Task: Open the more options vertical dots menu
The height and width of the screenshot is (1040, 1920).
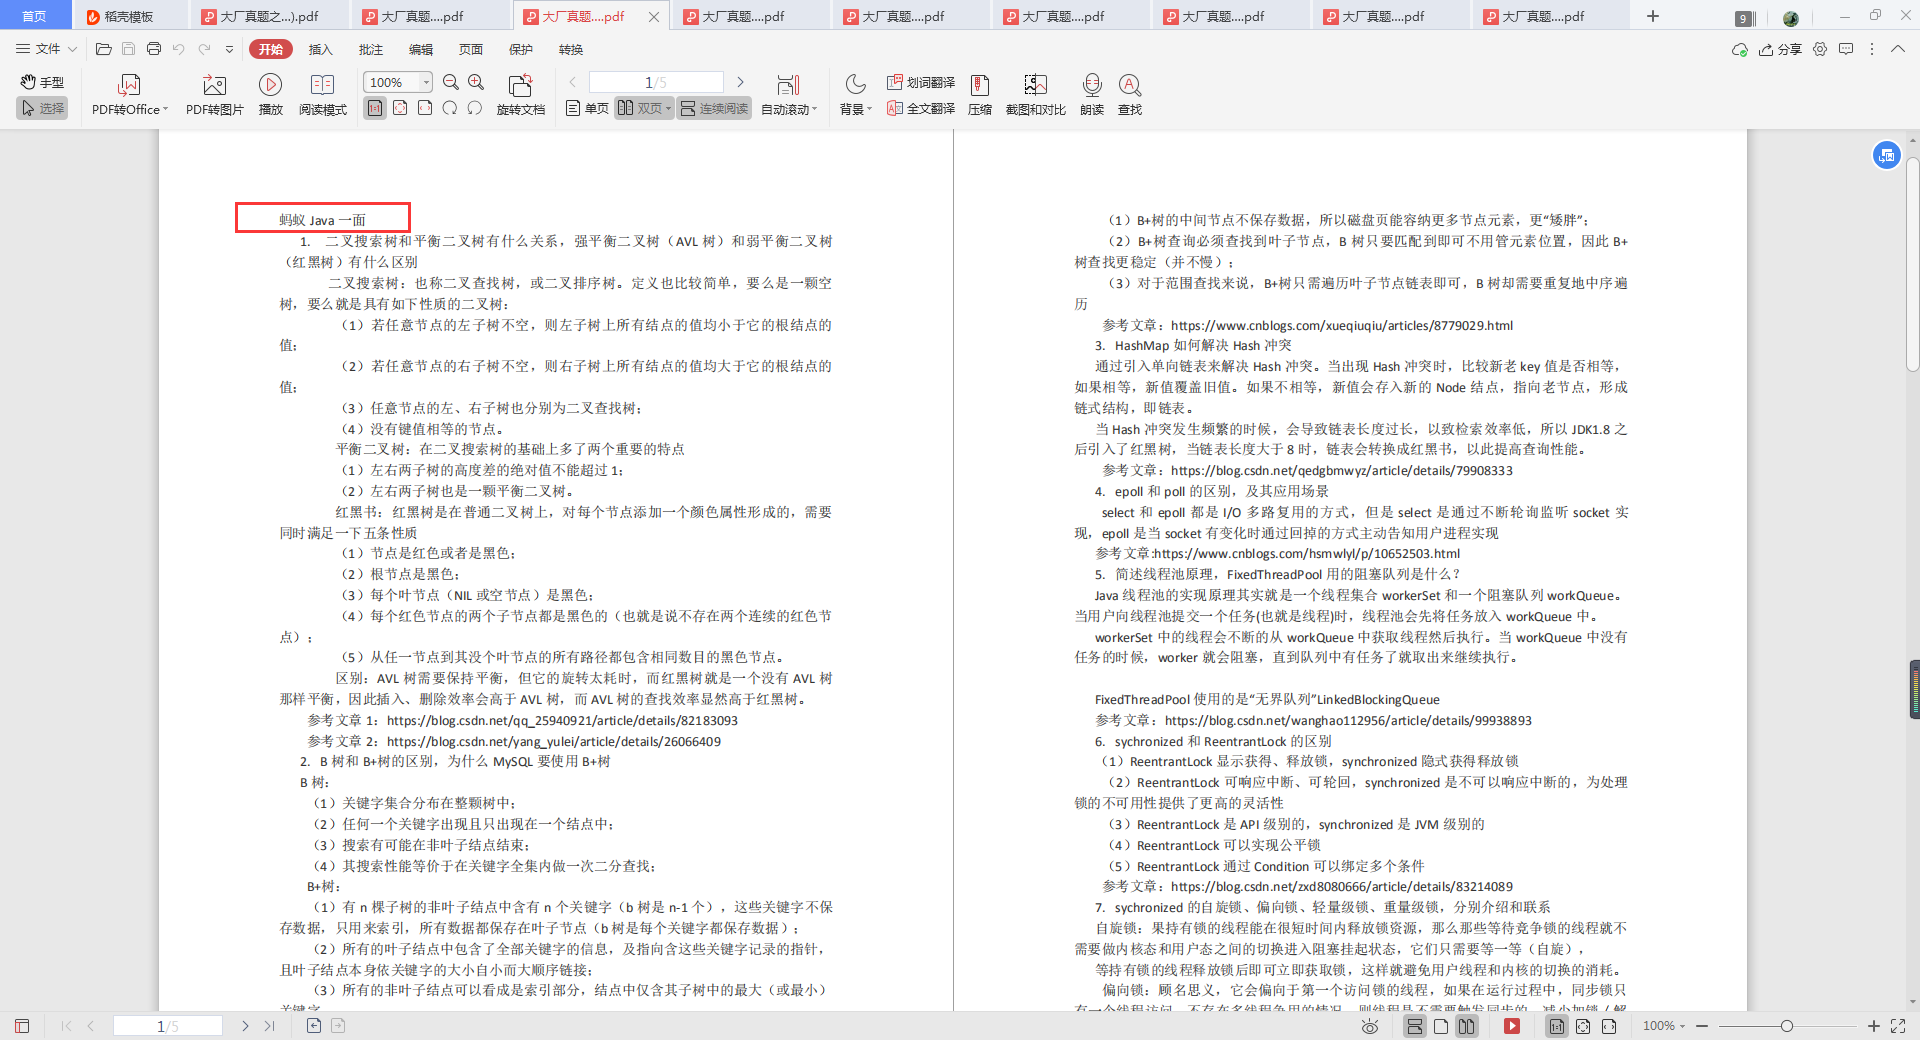Action: pyautogui.click(x=1872, y=49)
